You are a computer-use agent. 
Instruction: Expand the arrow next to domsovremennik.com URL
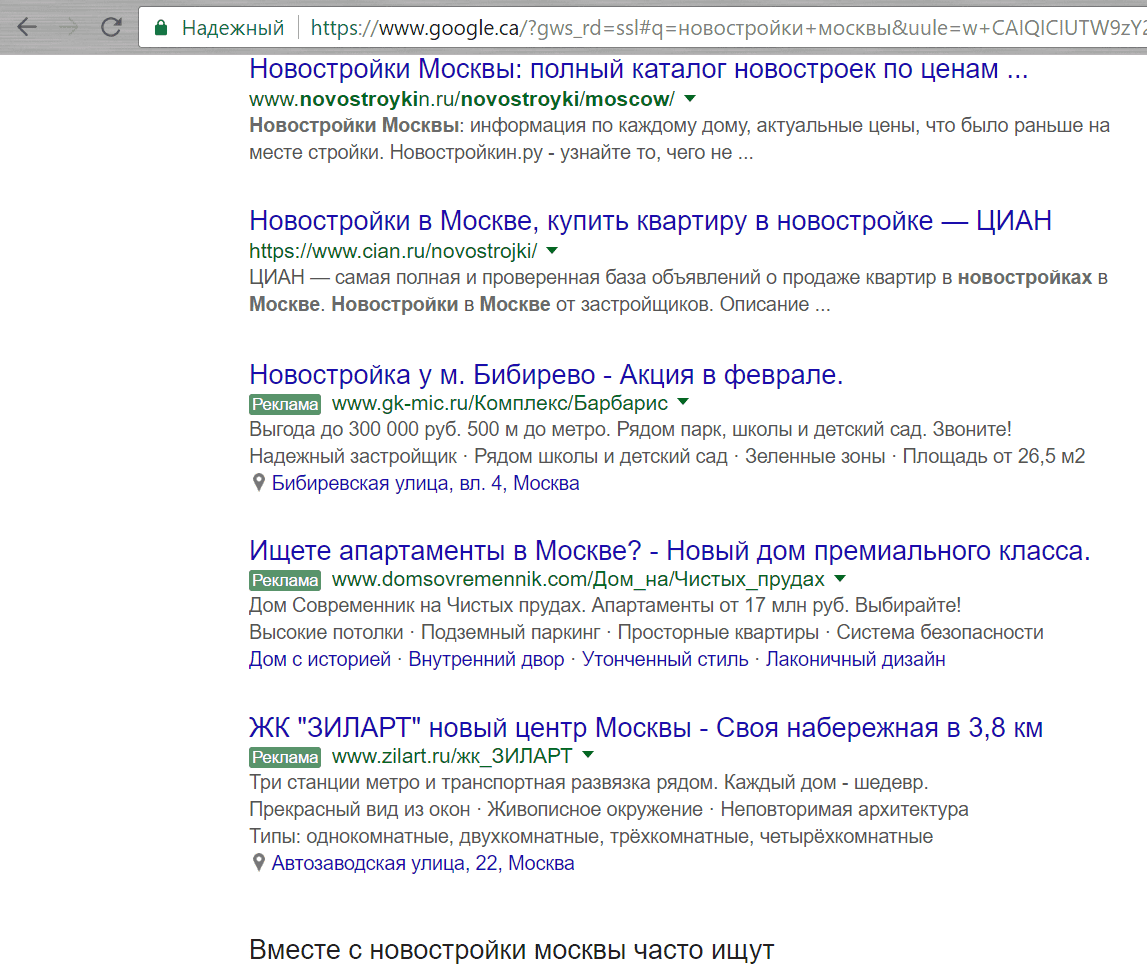(x=840, y=579)
